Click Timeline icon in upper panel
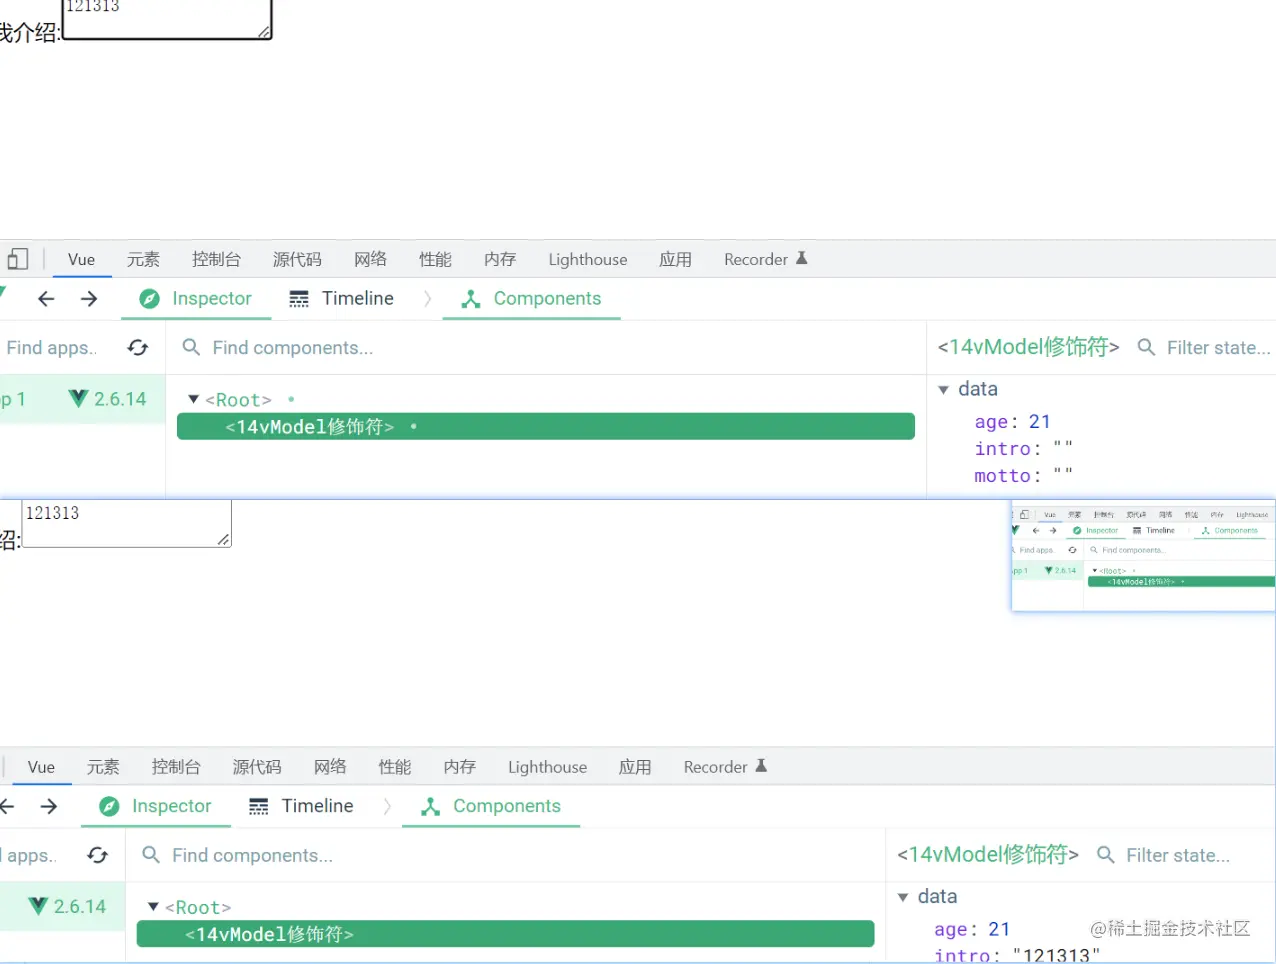Viewport: 1276px width, 964px height. [299, 299]
